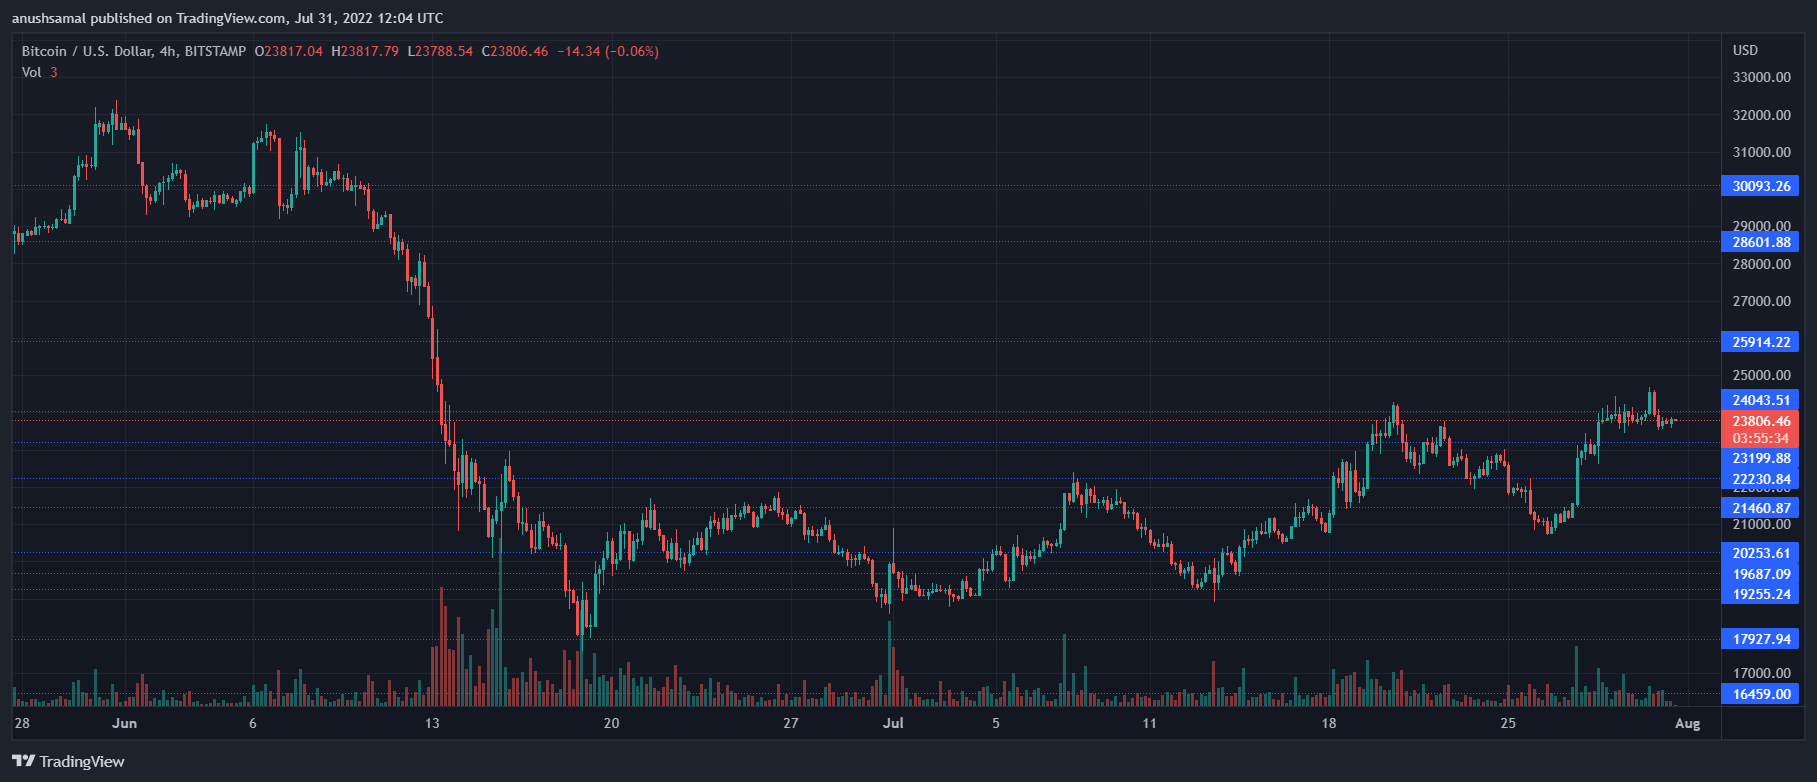Screen dimensions: 1817x782
Task: Select the 19687.09 price label
Action: point(1760,574)
